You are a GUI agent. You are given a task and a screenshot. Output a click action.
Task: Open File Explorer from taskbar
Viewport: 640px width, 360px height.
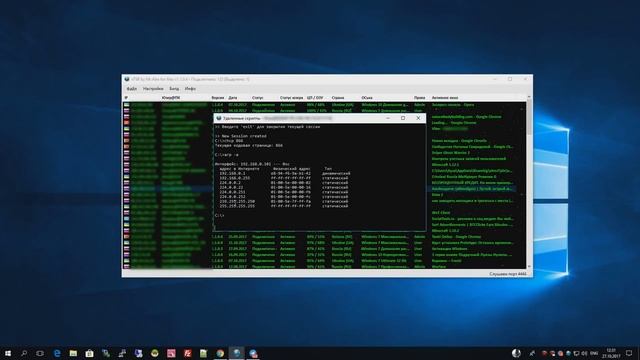click(x=73, y=353)
